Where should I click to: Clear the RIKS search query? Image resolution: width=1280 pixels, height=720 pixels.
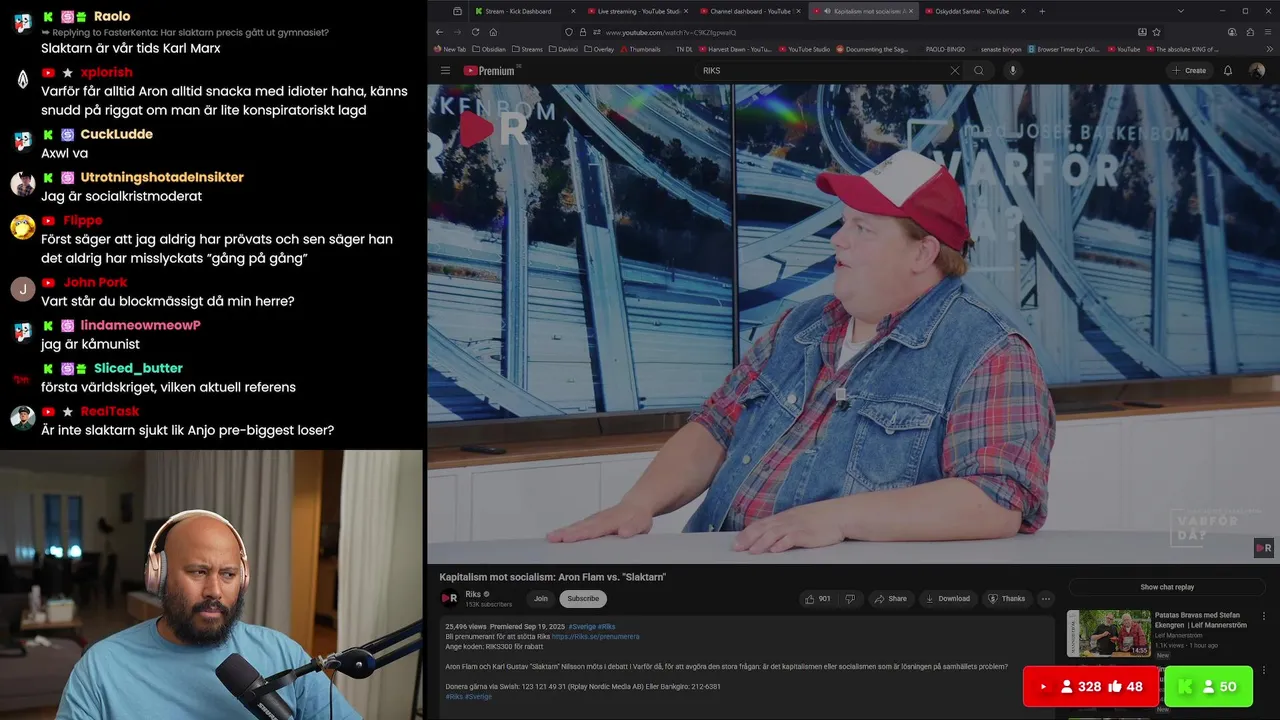click(954, 71)
